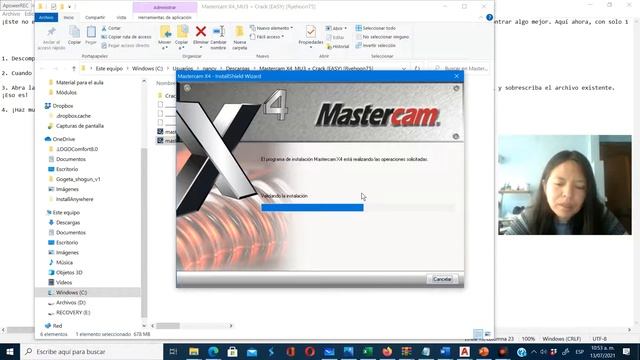Select Copiar ruta de acceso
This screenshot has height=360, width=640.
[x=127, y=37]
